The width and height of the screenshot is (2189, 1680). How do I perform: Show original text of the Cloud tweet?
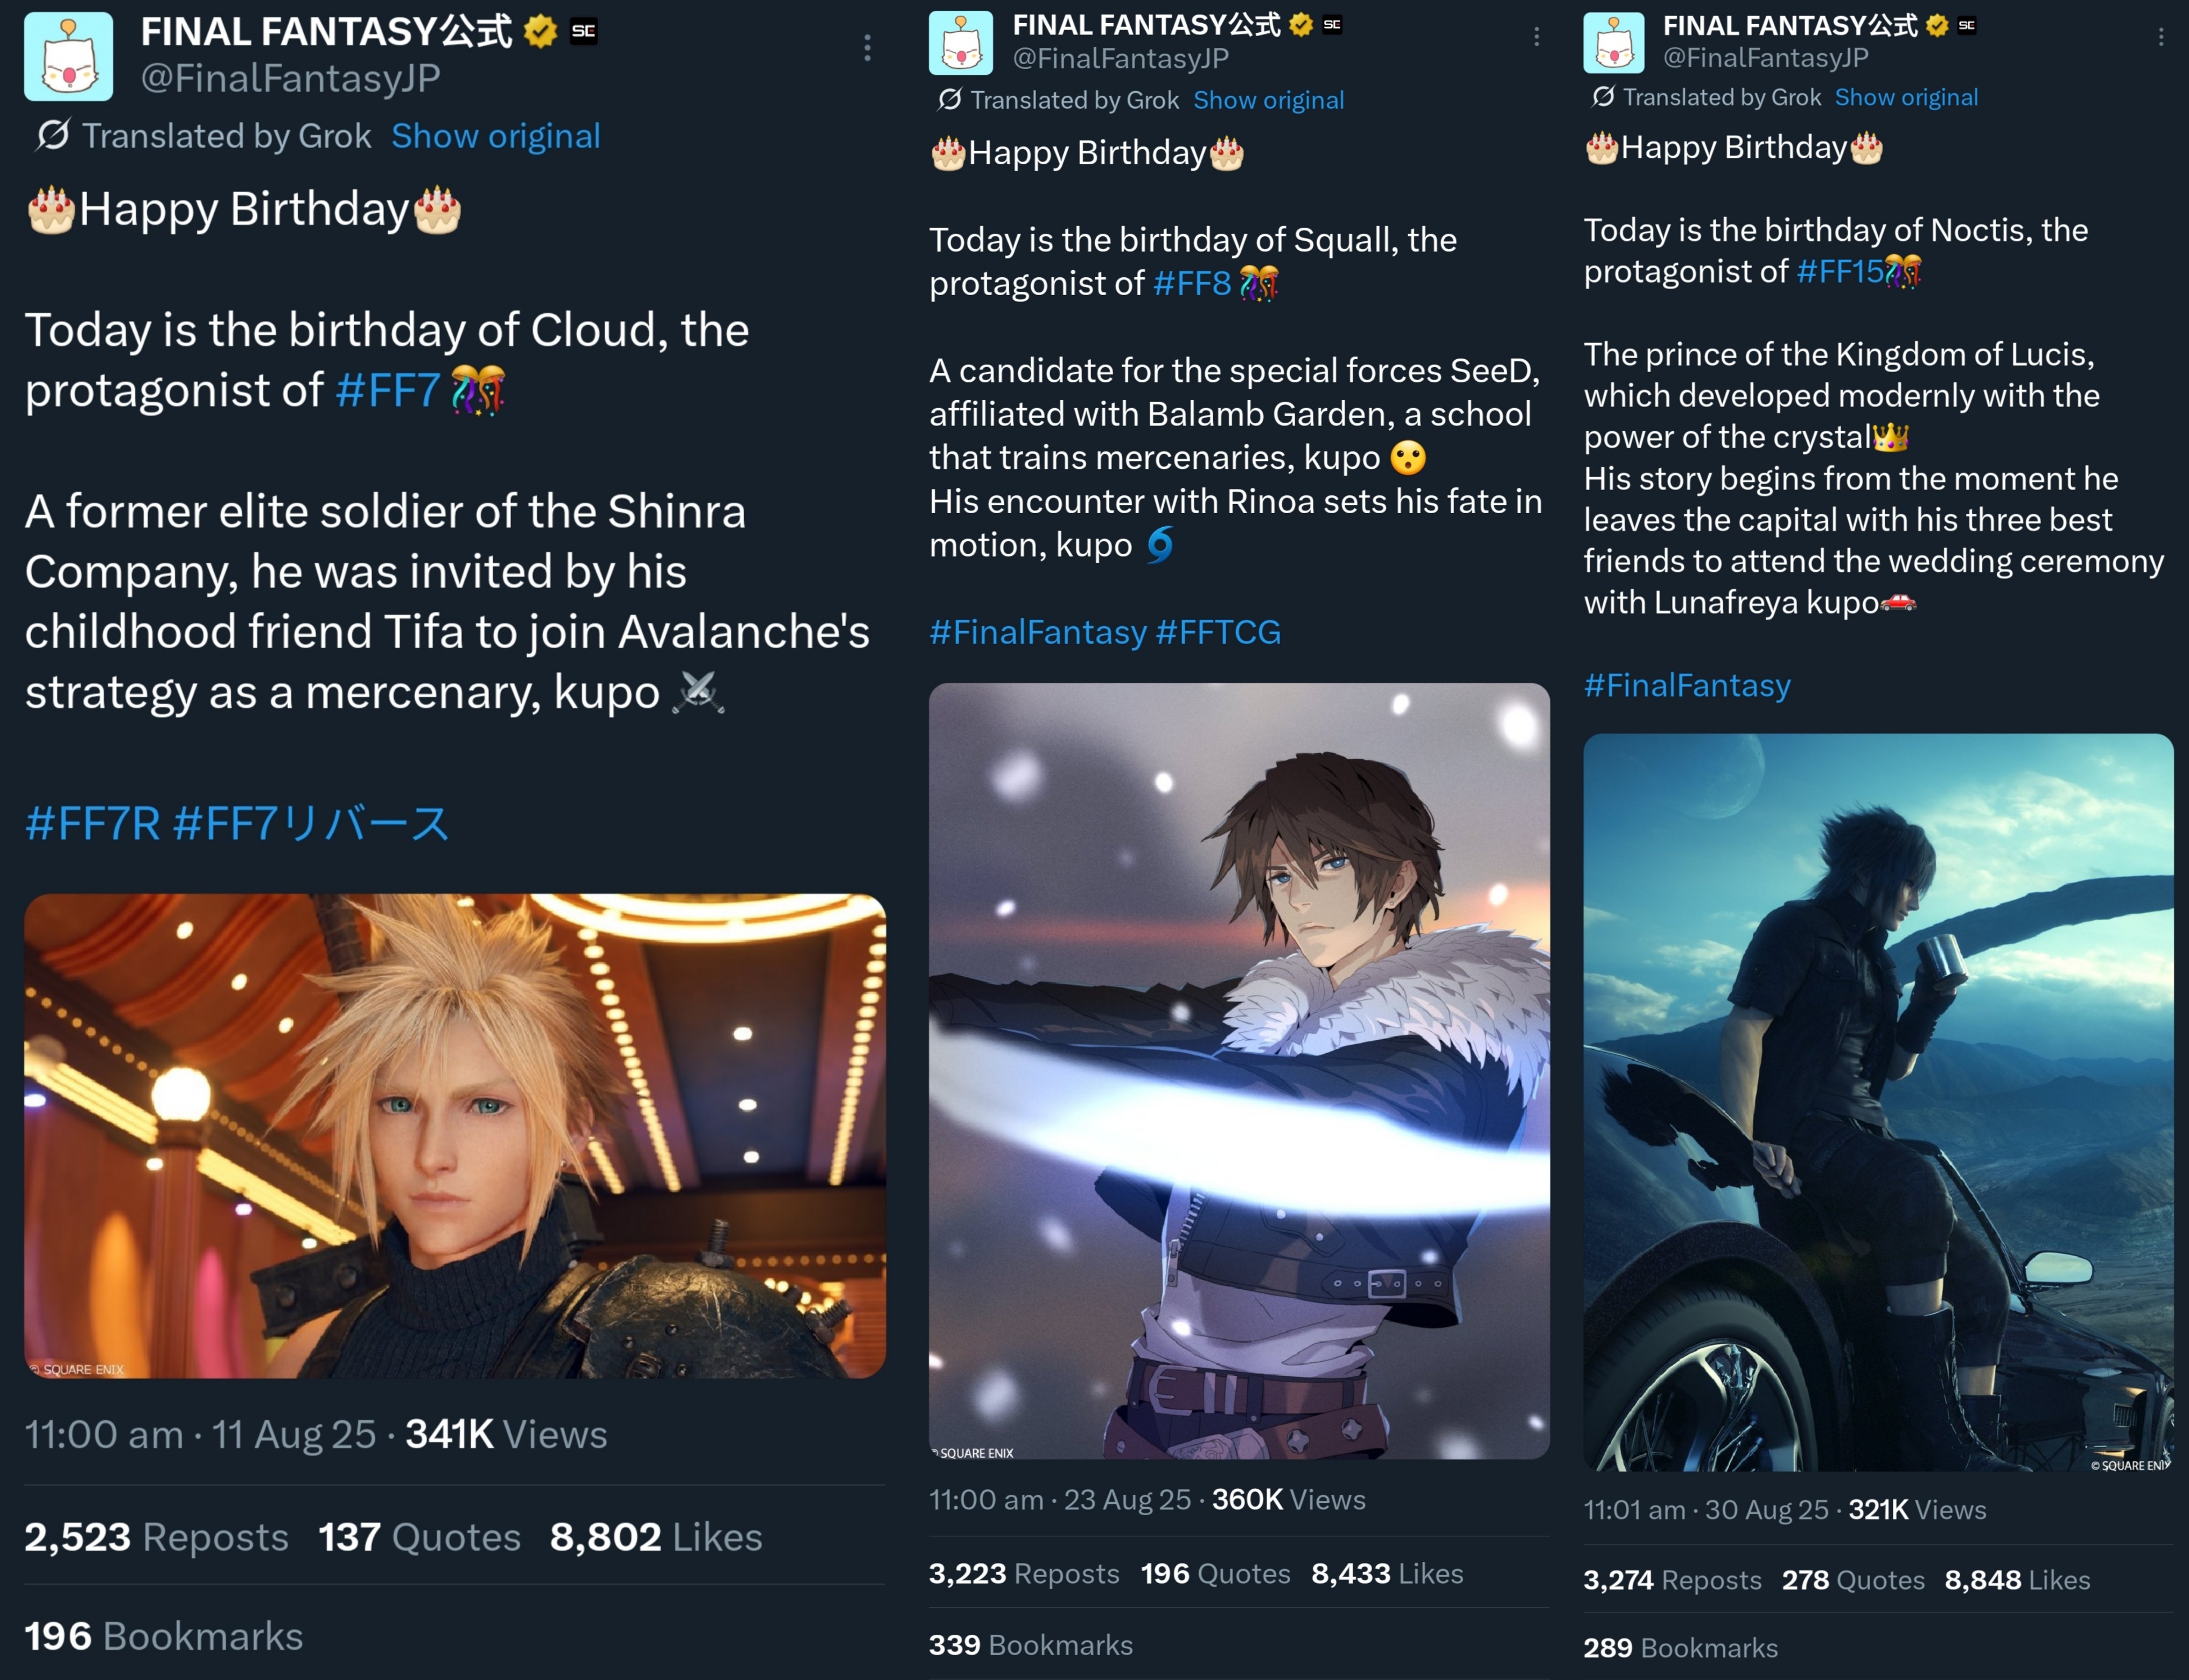[x=495, y=136]
